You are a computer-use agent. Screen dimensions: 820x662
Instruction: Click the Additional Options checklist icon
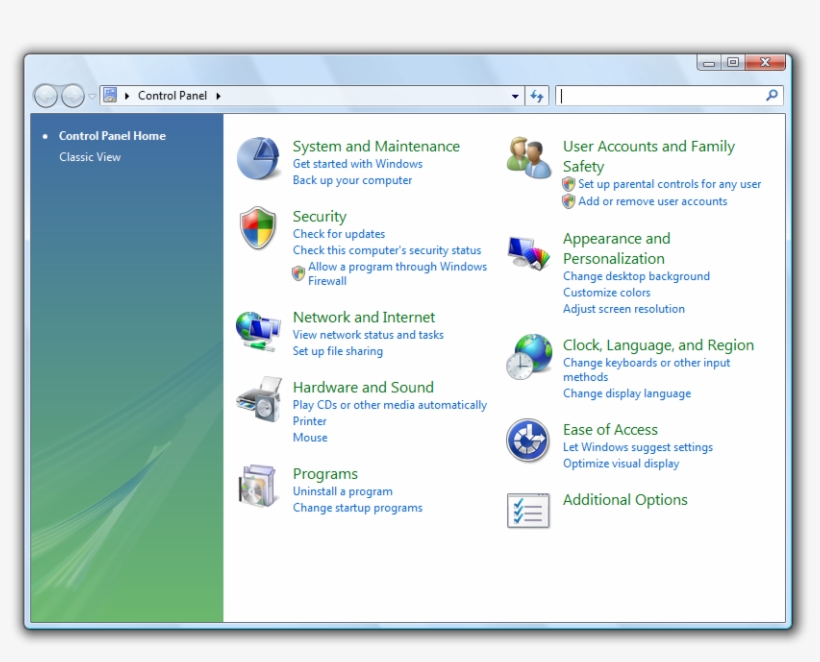coord(528,511)
